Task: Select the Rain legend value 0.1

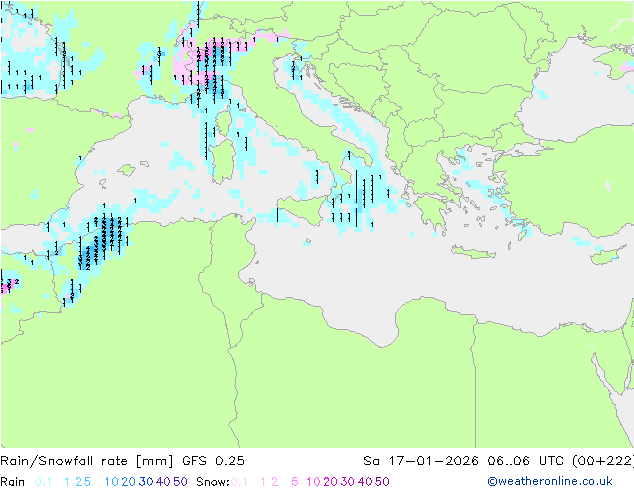Action: [x=43, y=482]
